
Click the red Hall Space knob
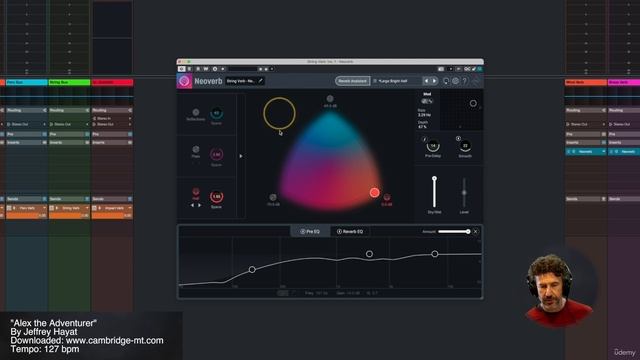216,196
